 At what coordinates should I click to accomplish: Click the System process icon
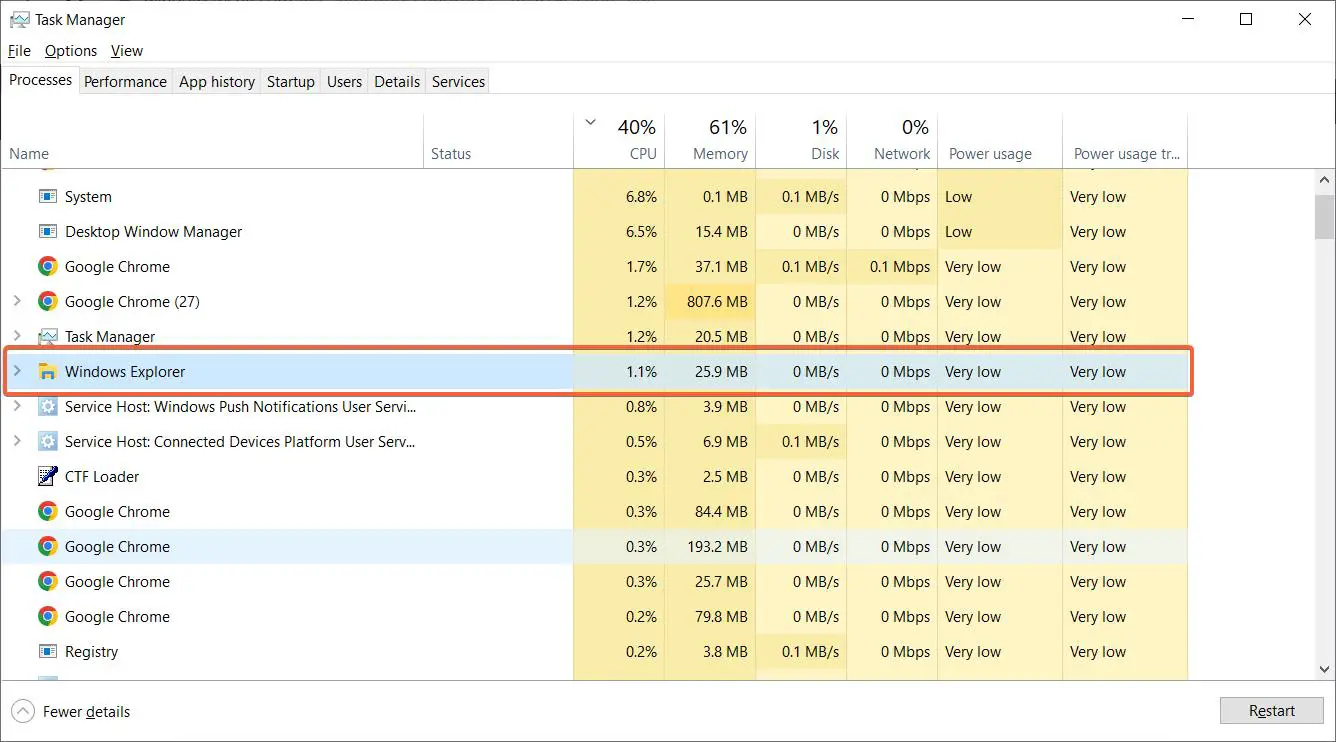point(47,197)
